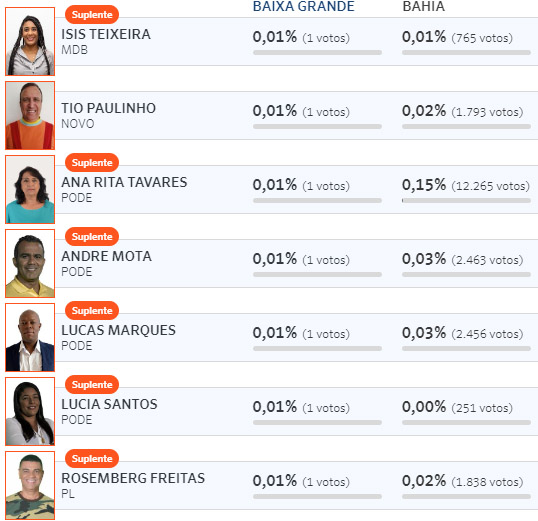This screenshot has width=538, height=521.
Task: Click Ana Rita Tavares' Bahia vote bar
Action: [x=466, y=200]
